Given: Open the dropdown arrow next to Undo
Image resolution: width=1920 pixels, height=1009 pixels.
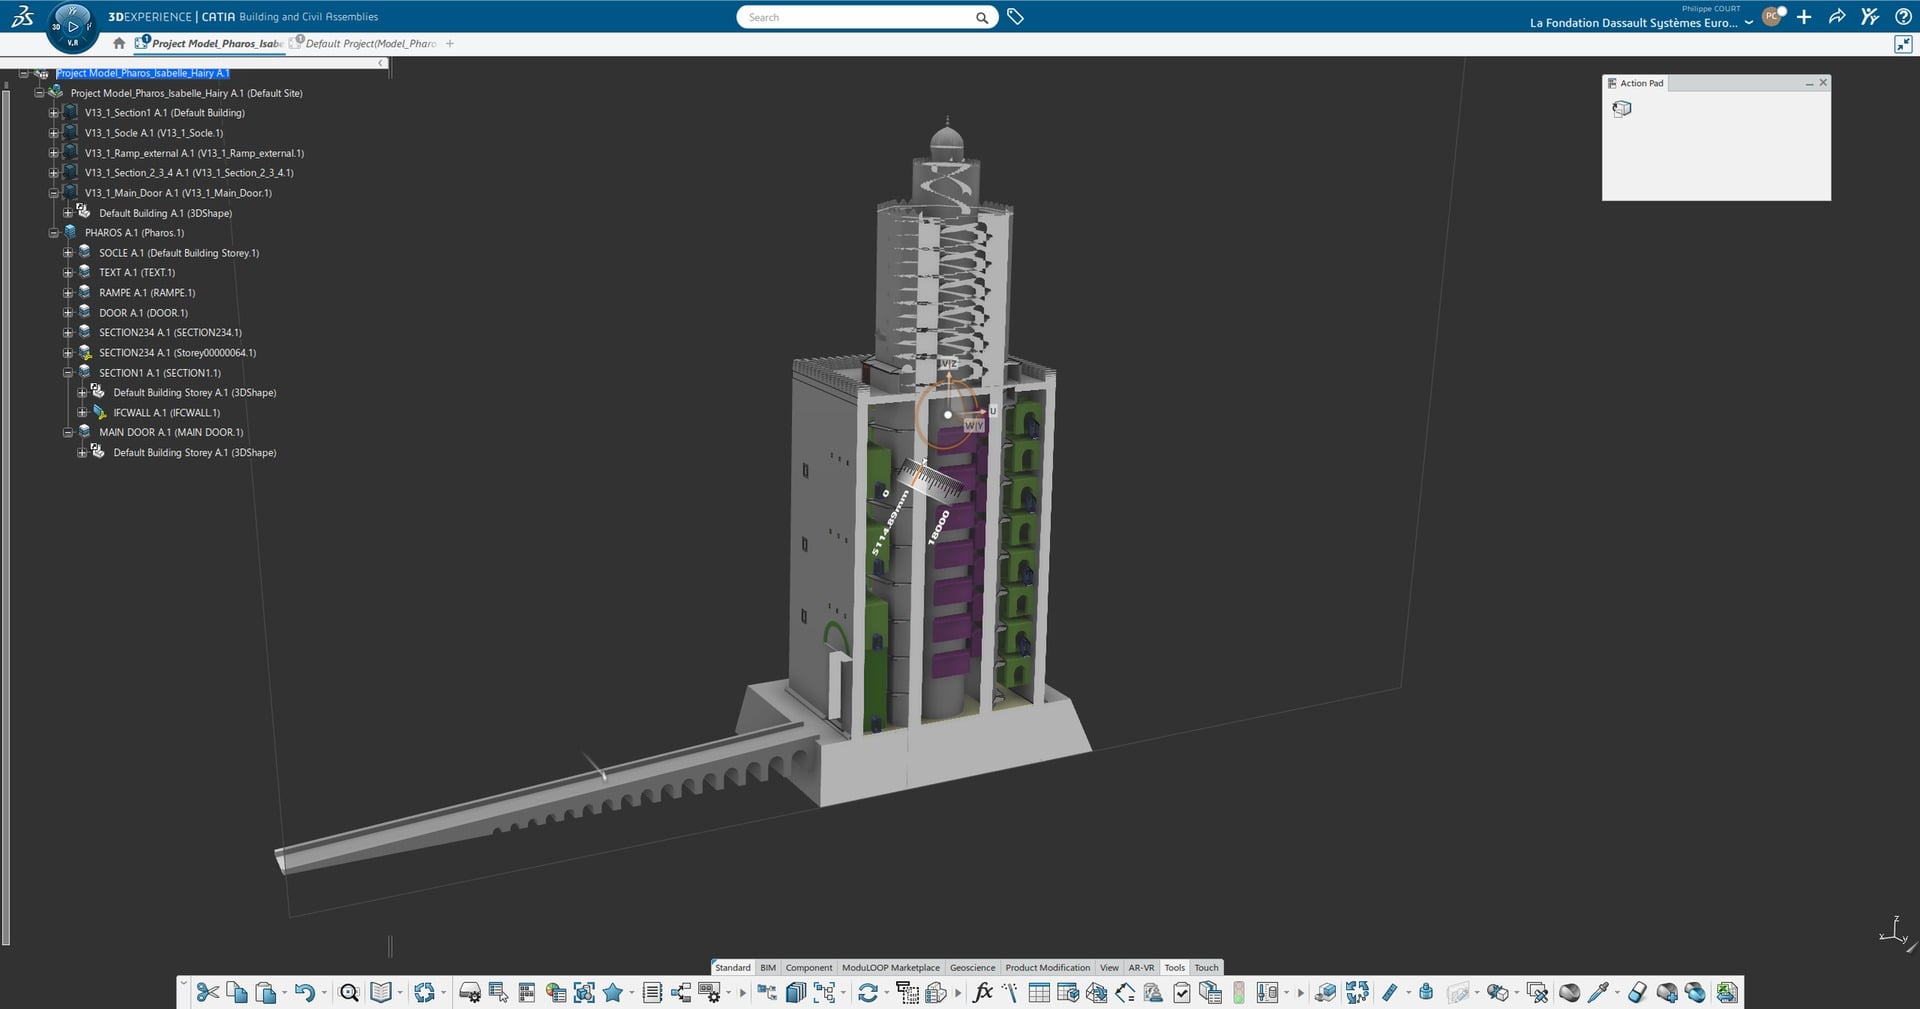Looking at the screenshot, I should [x=324, y=993].
